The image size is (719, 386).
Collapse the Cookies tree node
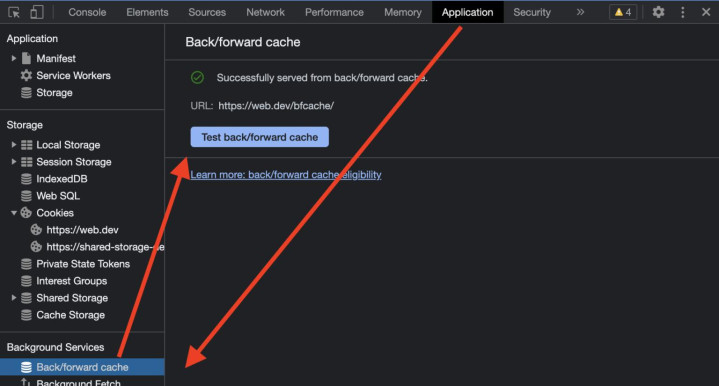[13, 213]
